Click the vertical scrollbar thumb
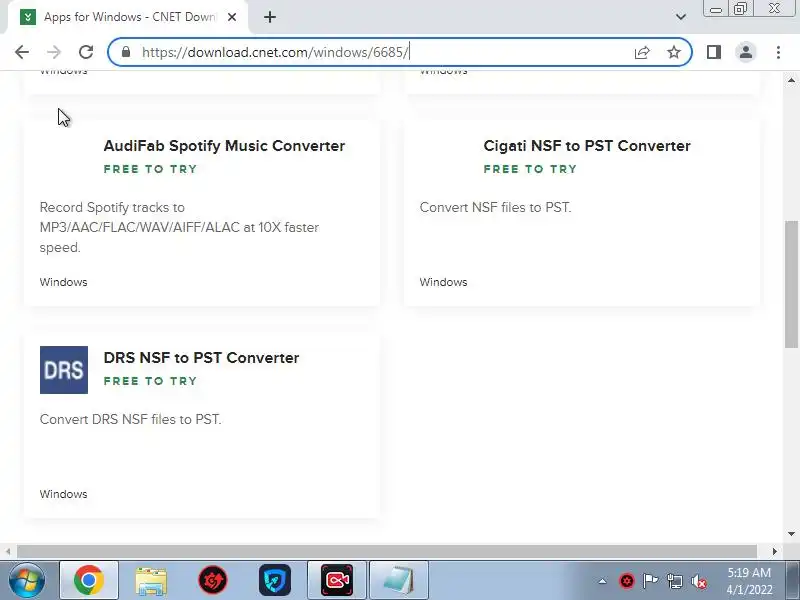Screen dimensions: 800x600 [791, 284]
